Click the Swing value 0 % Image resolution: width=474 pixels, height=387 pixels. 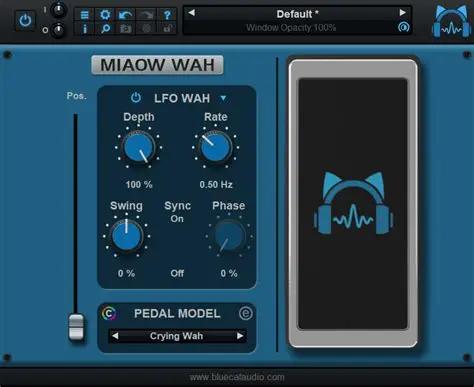(126, 273)
